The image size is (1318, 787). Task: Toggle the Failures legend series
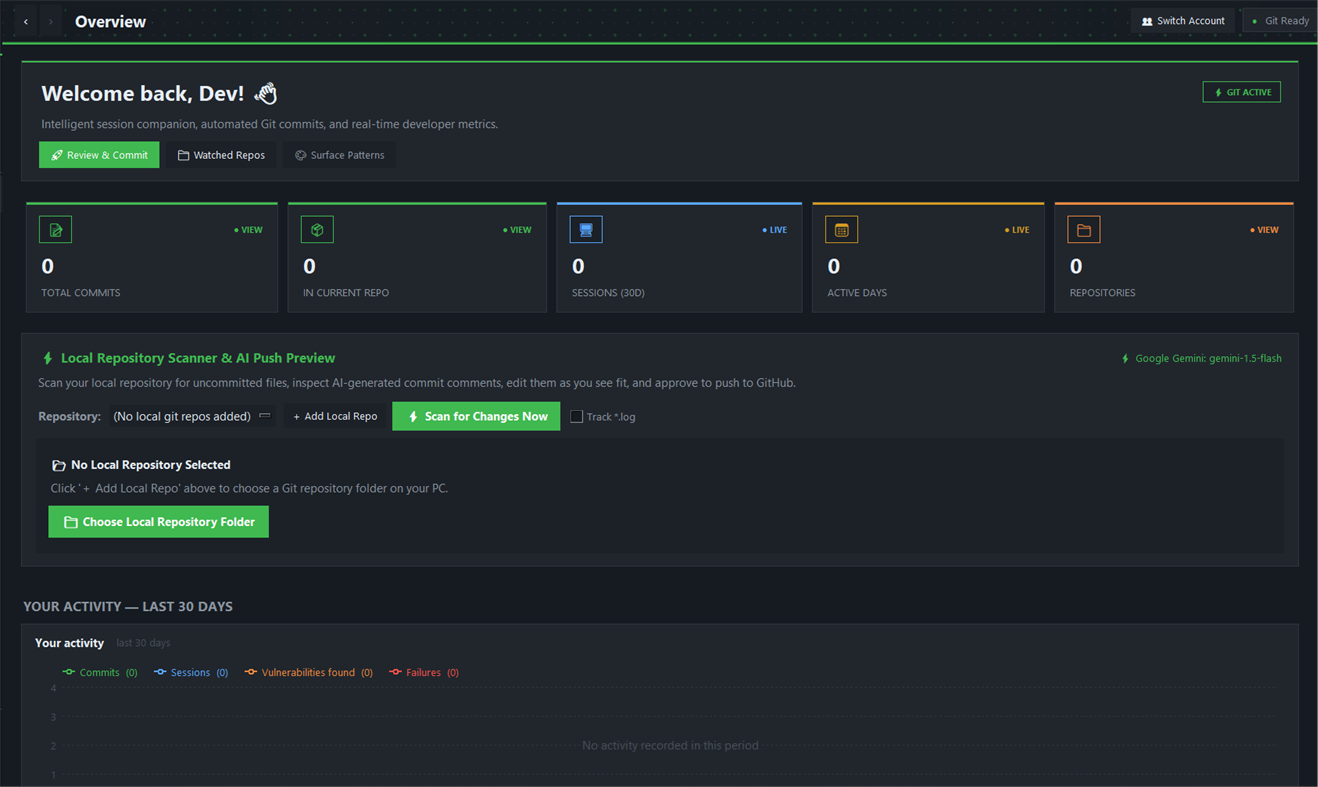click(424, 672)
